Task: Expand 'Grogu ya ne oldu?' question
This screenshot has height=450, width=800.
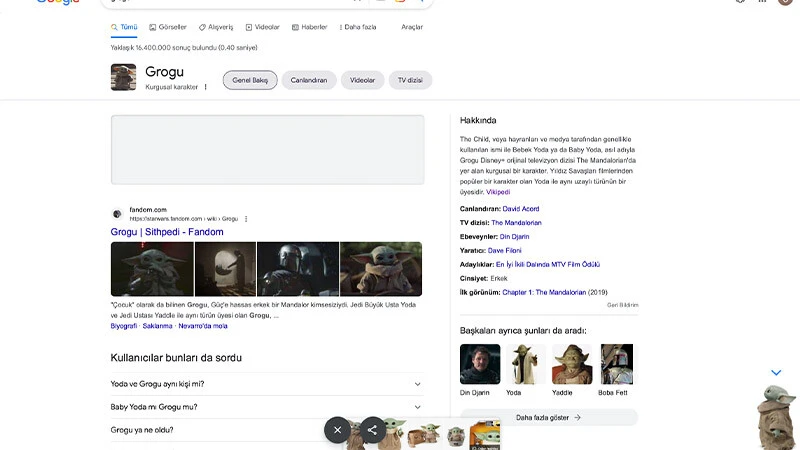Action: click(x=266, y=430)
